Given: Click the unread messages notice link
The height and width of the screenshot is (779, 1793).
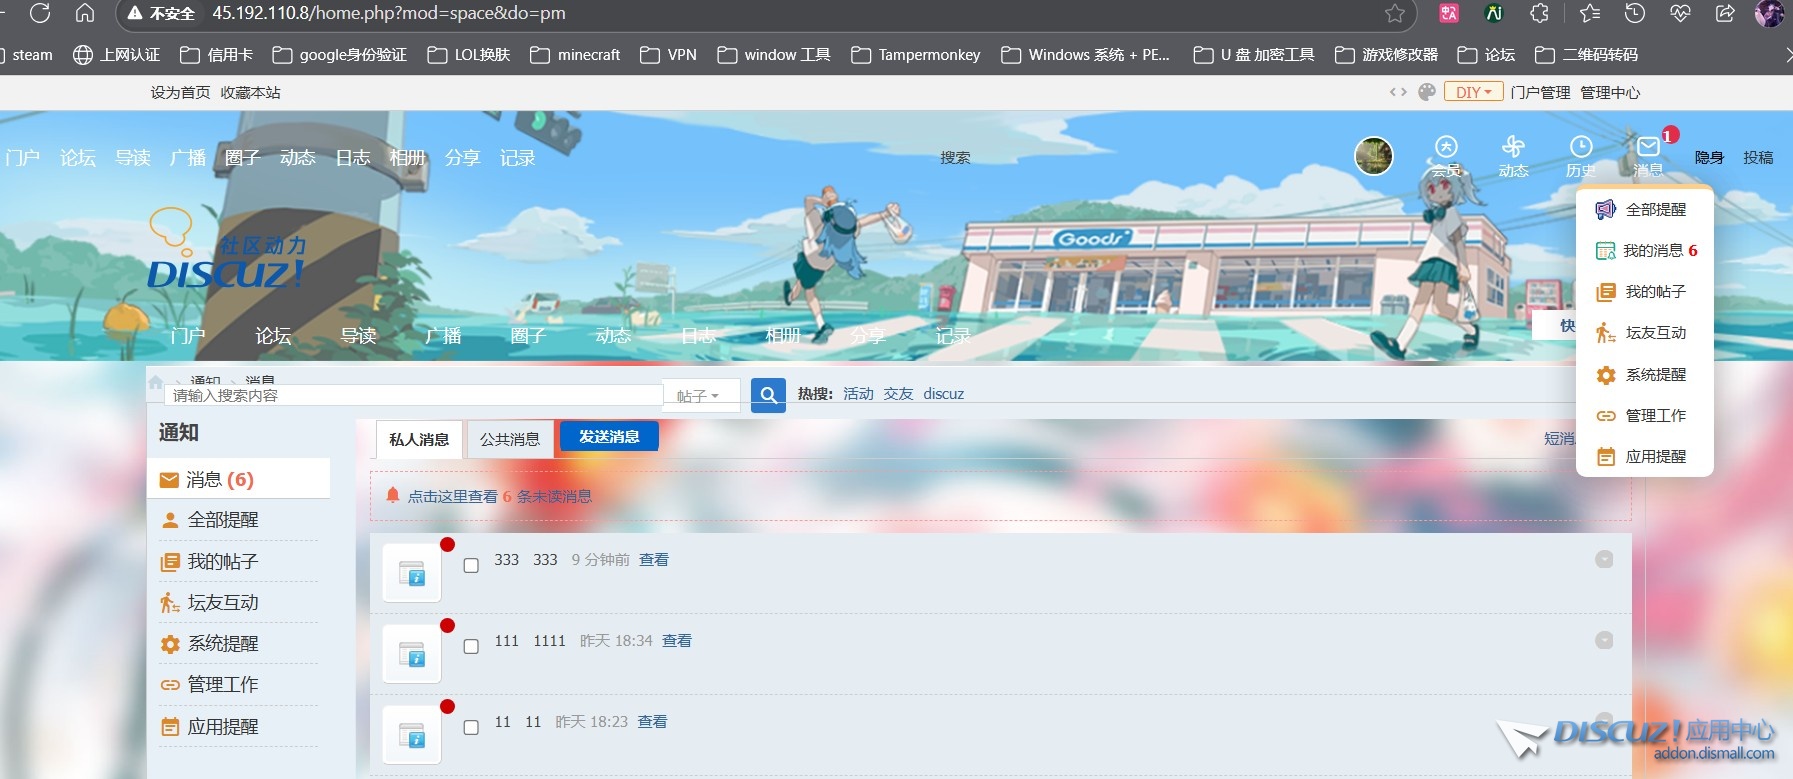Looking at the screenshot, I should 499,496.
